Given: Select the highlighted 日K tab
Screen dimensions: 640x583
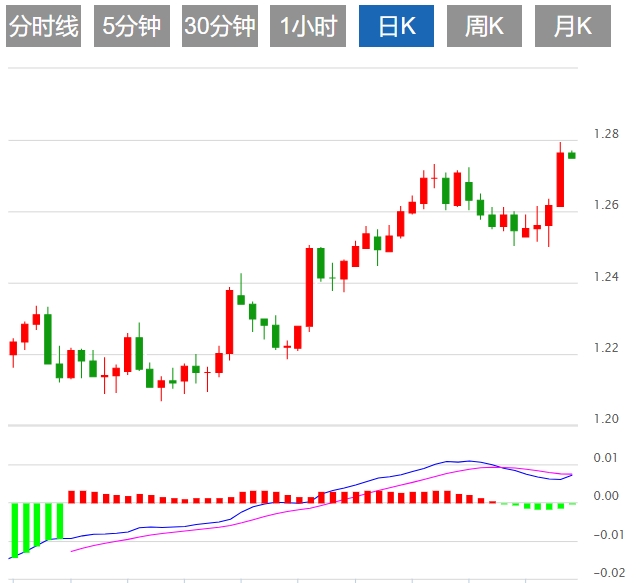Looking at the screenshot, I should point(396,26).
